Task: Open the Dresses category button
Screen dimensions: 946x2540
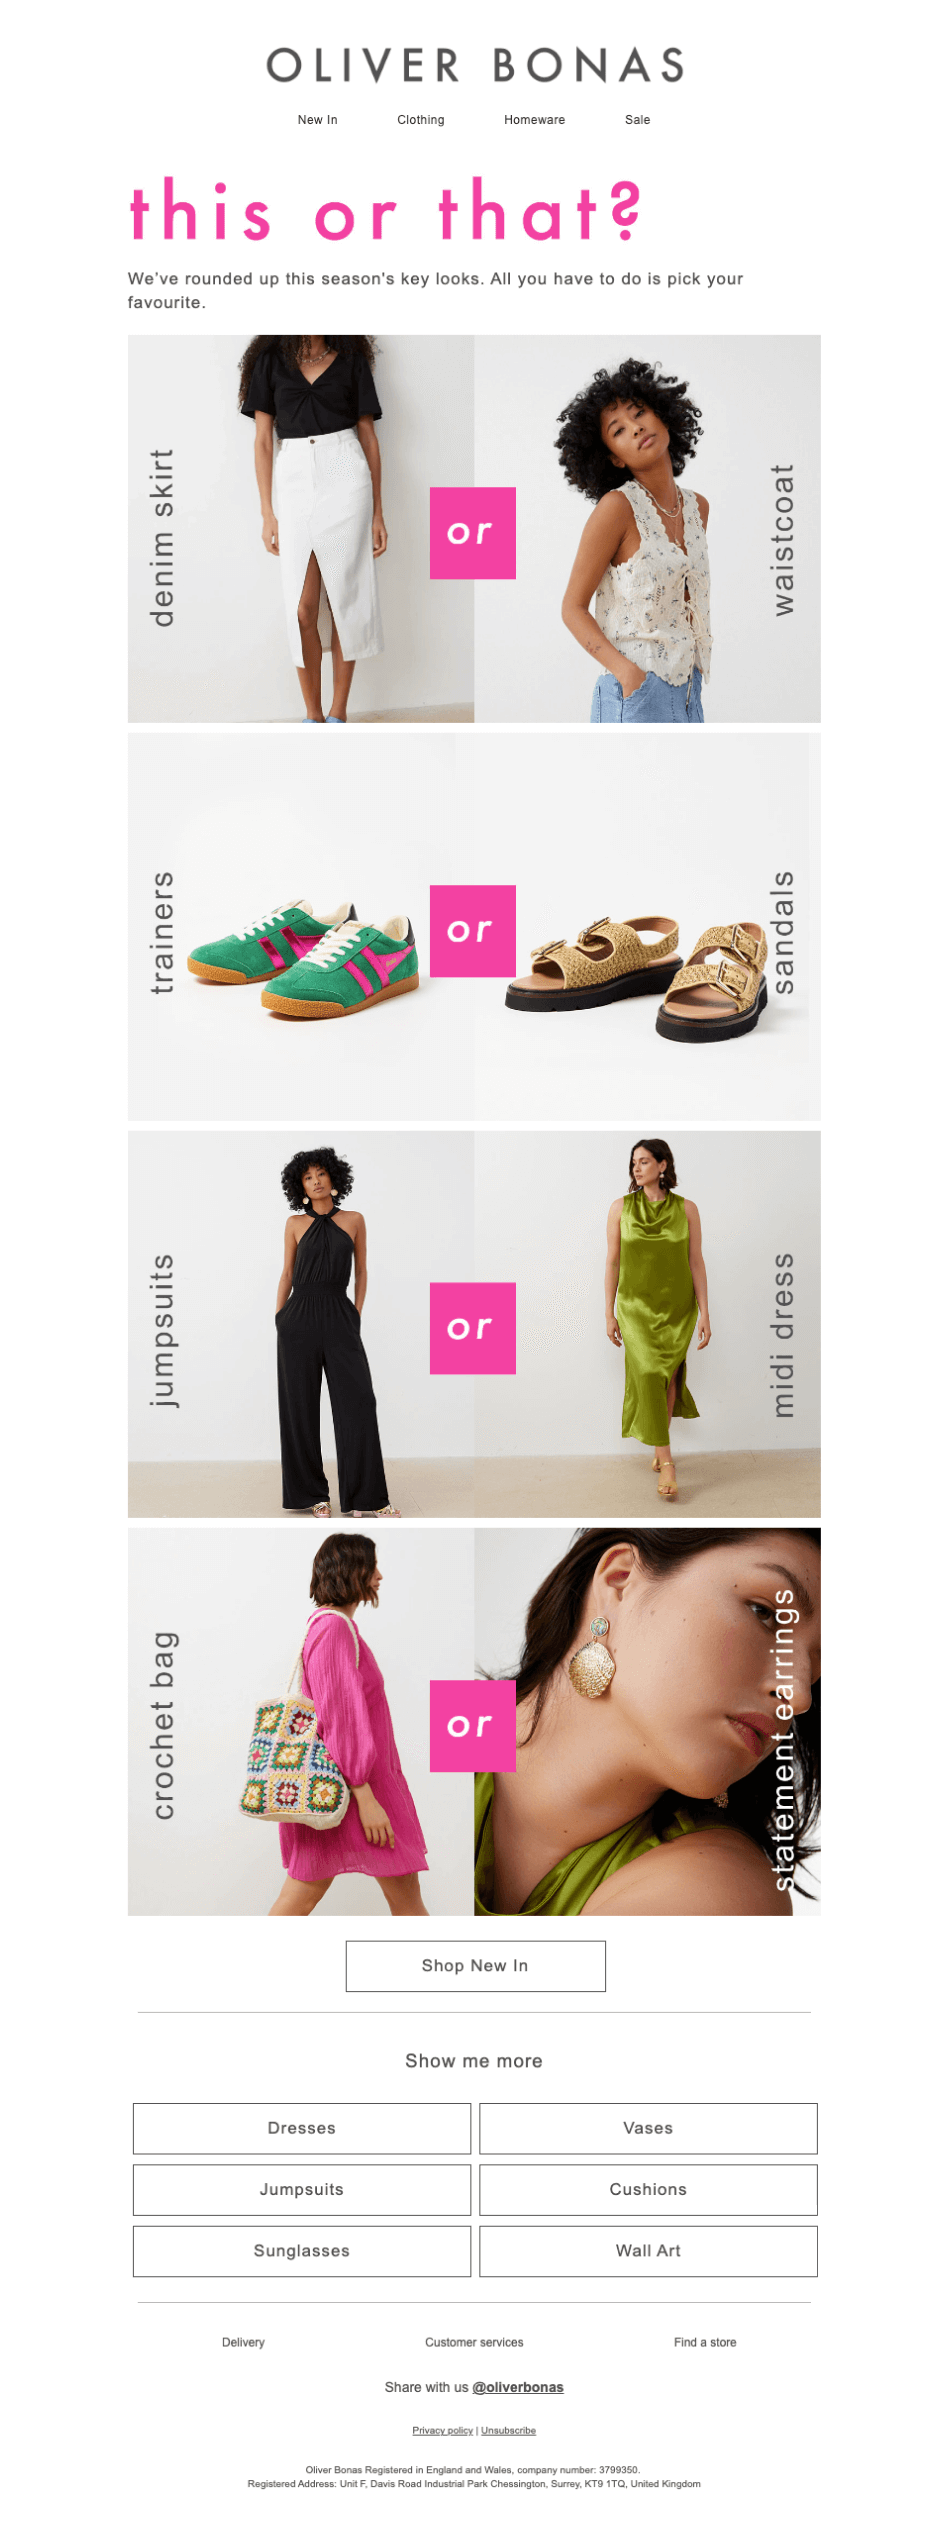Action: click(x=301, y=2128)
